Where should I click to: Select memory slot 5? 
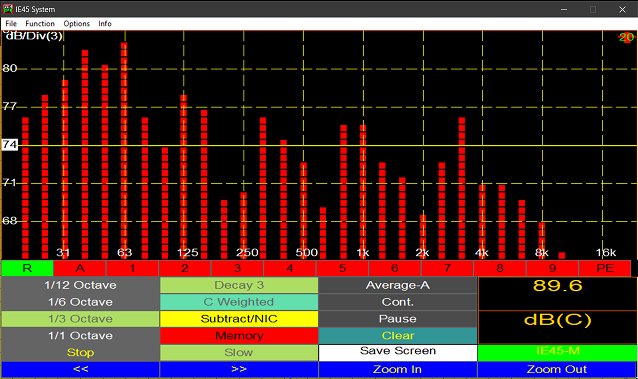pos(343,268)
